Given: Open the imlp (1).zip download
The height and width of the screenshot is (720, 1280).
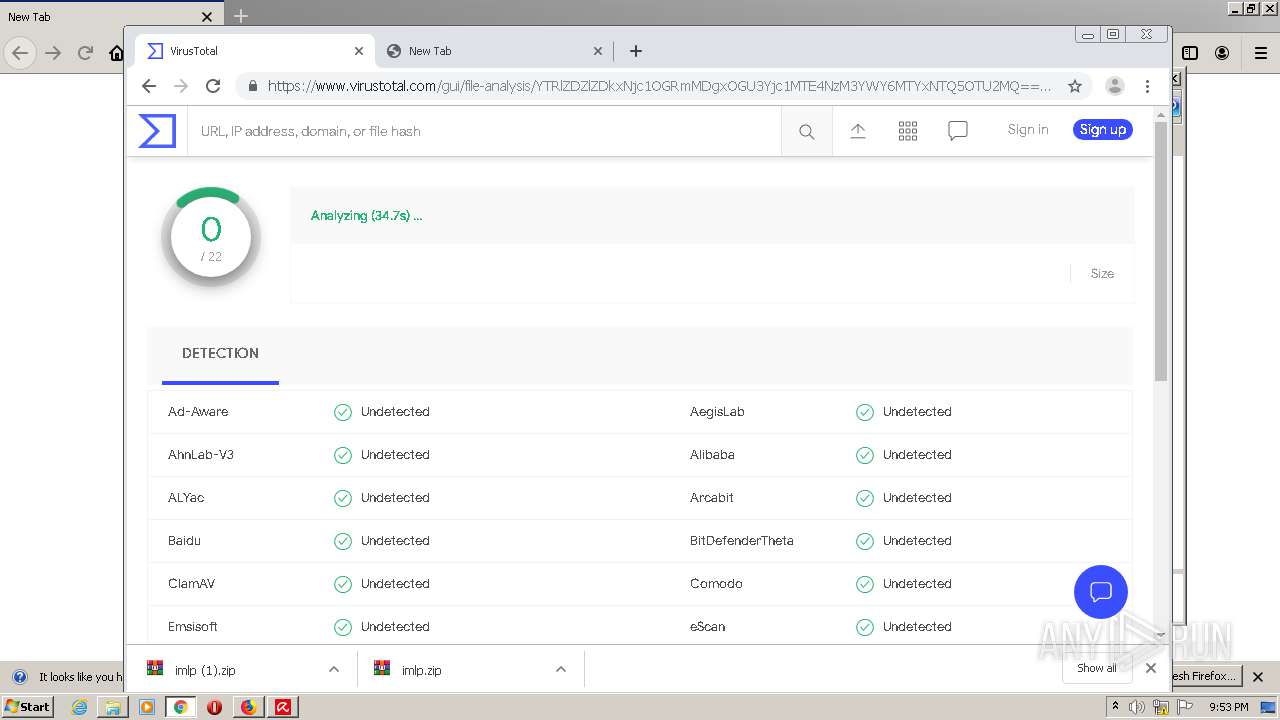Looking at the screenshot, I should (205, 670).
